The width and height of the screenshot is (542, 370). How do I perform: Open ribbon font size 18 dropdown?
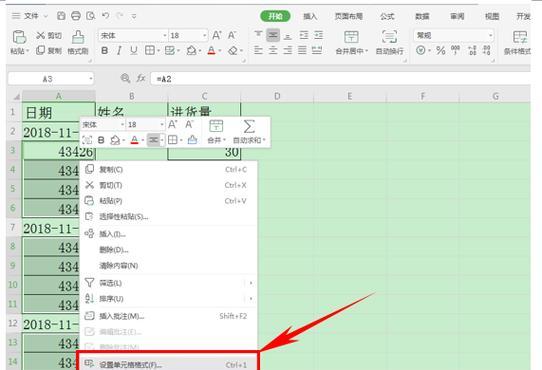click(x=205, y=36)
